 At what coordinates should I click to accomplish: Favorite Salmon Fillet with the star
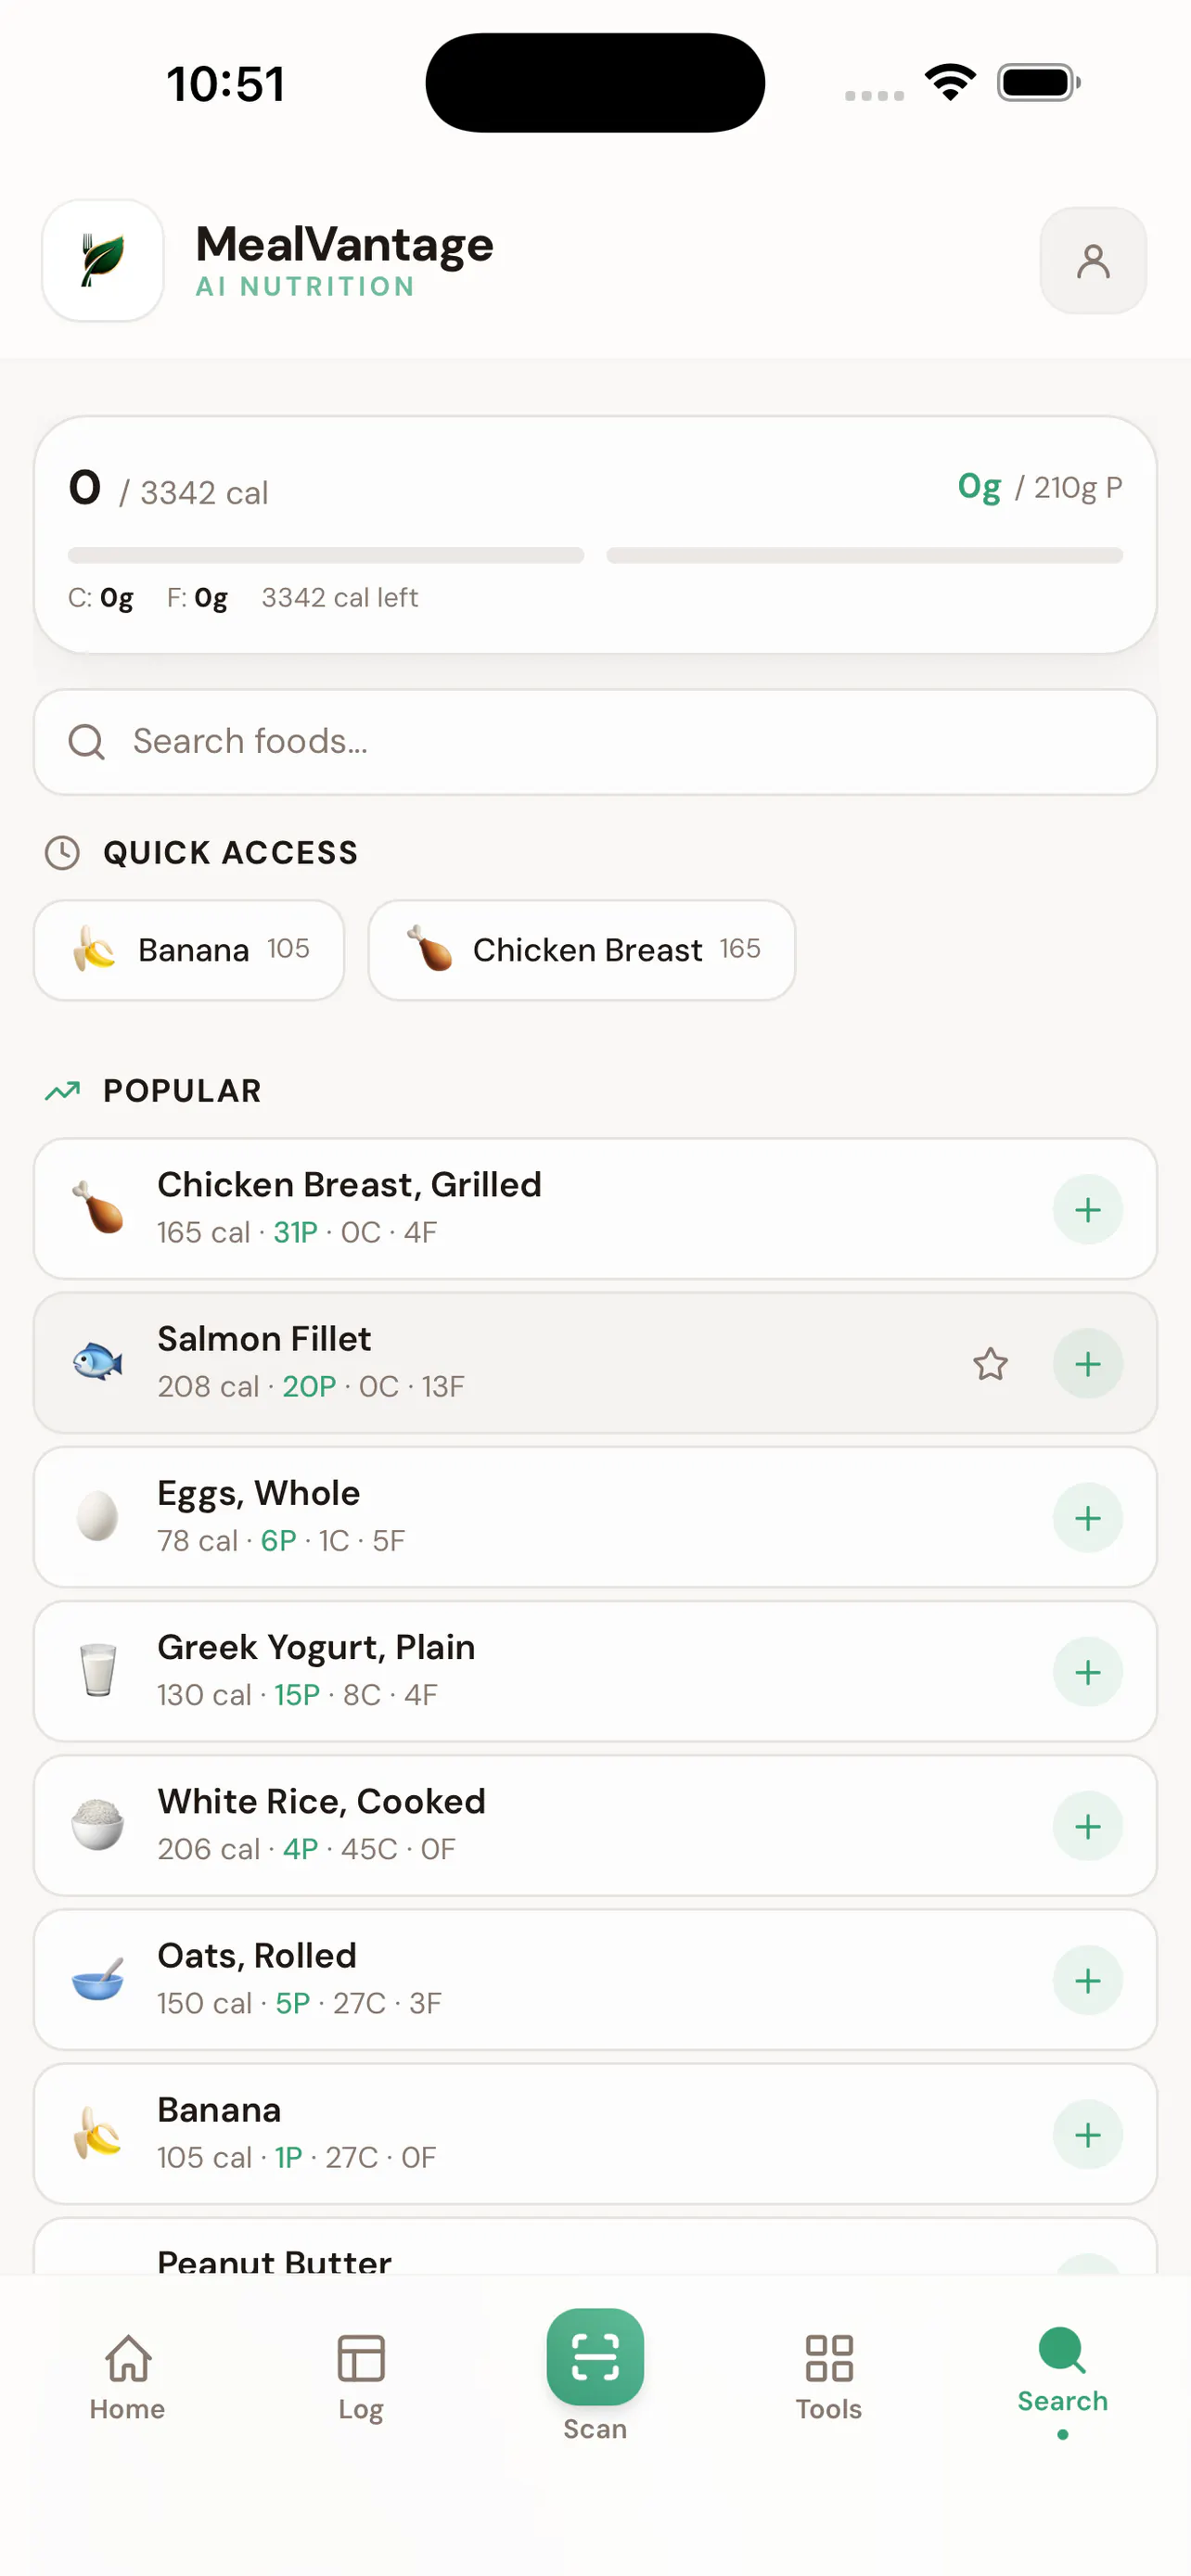coord(990,1363)
